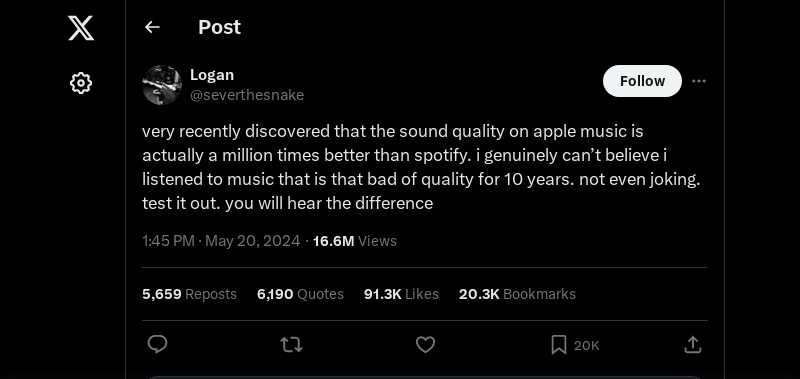Open the three-dot more options menu
This screenshot has height=379, width=800.
click(699, 81)
